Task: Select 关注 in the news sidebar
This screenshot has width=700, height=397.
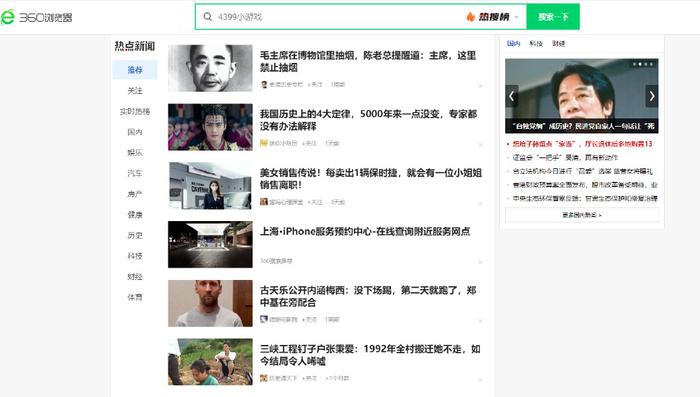Action: [135, 91]
